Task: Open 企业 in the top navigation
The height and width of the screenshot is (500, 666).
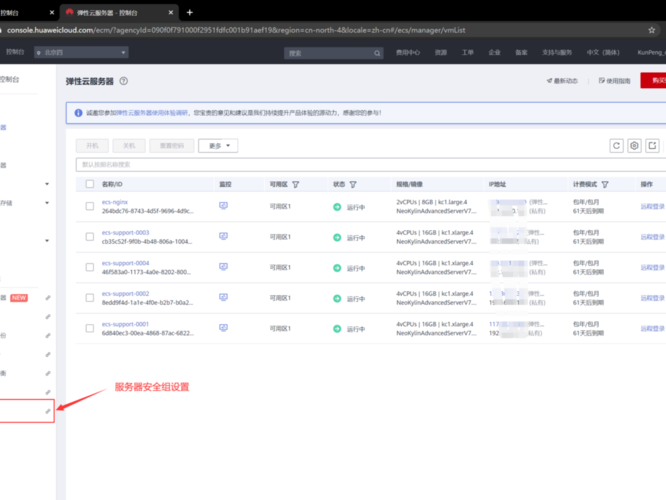Action: point(494,53)
